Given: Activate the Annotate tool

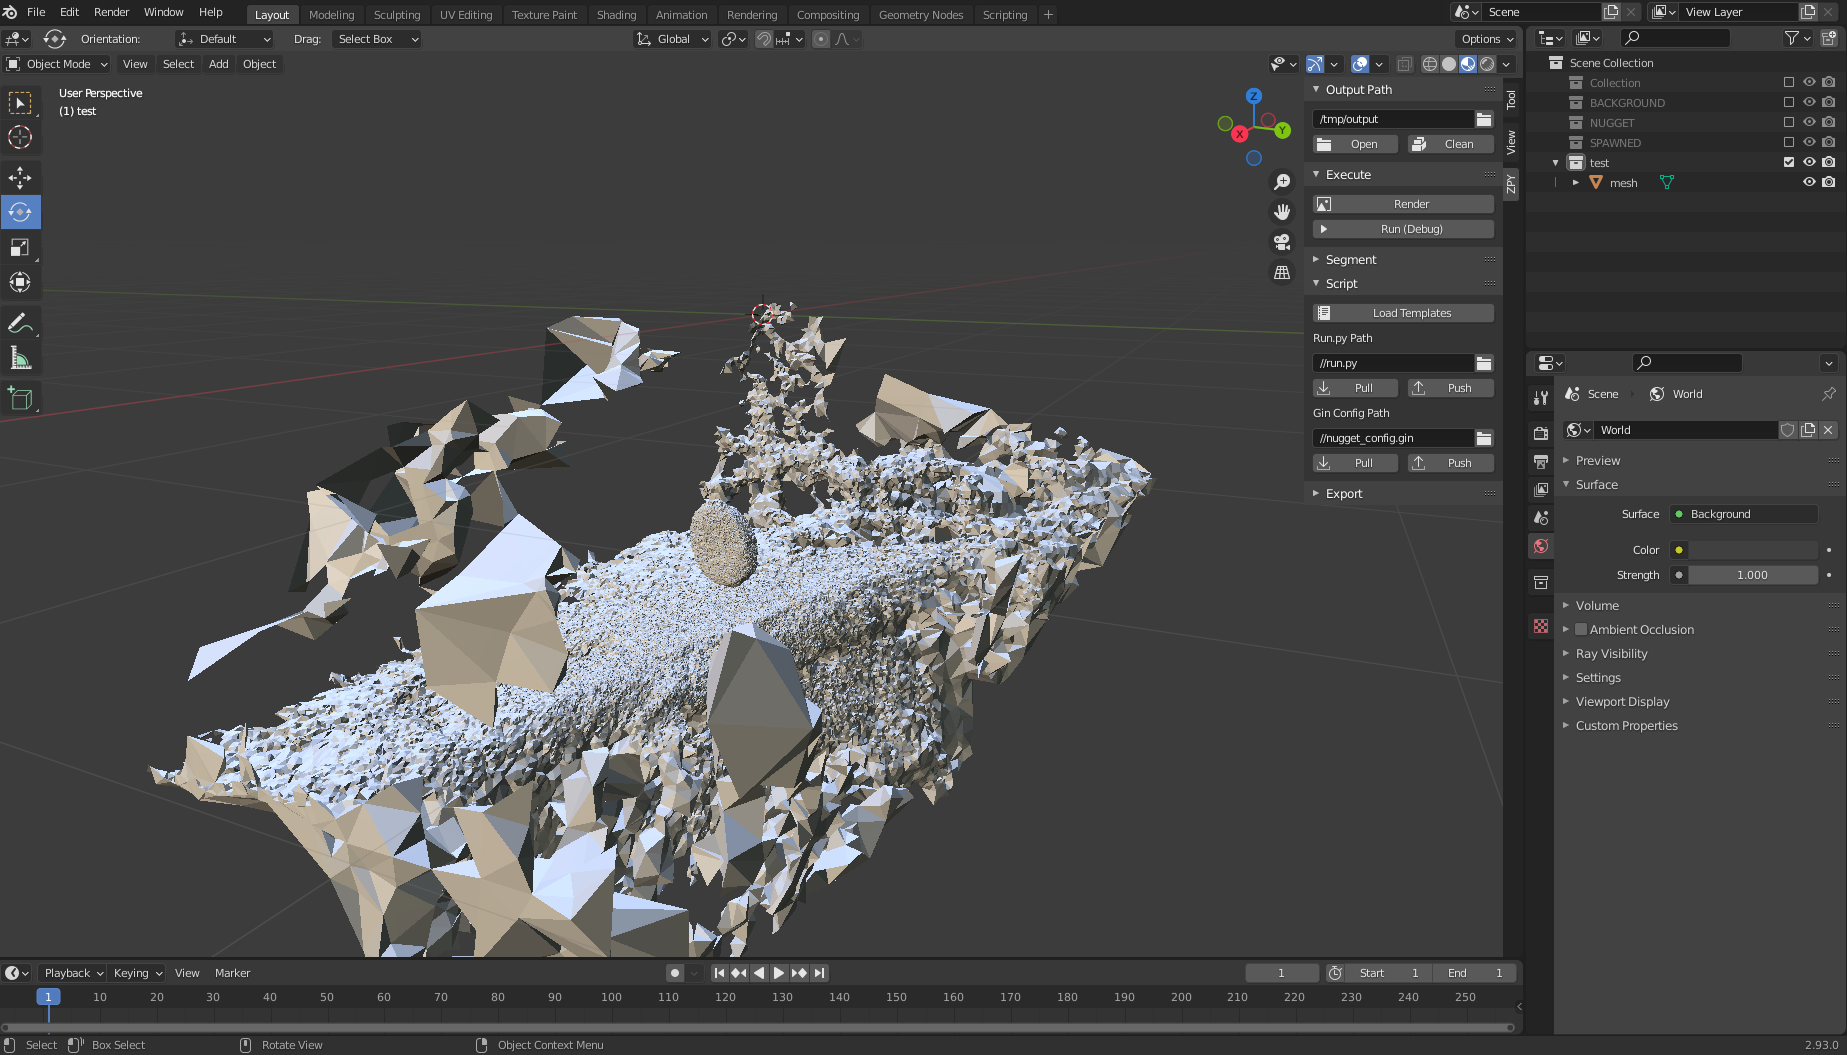Looking at the screenshot, I should pyautogui.click(x=20, y=323).
